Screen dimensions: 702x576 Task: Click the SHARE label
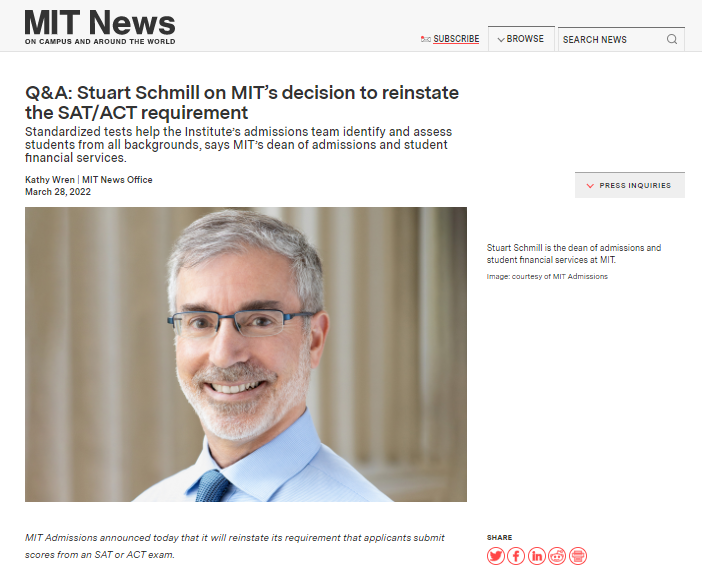499,538
